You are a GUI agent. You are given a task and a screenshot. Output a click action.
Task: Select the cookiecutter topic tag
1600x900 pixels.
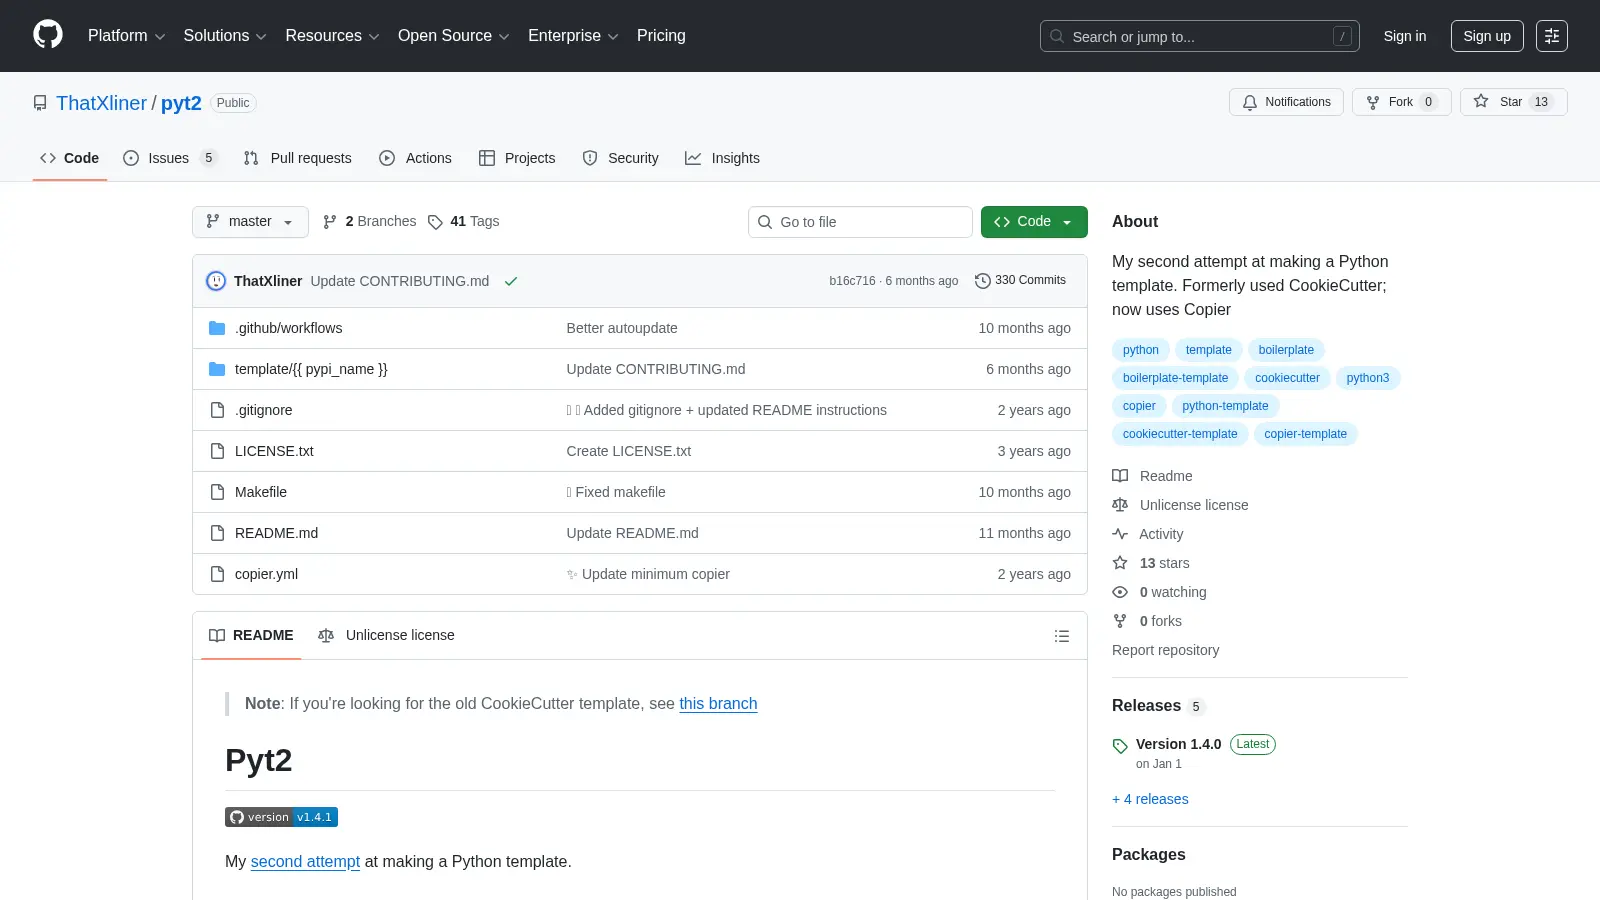1287,378
